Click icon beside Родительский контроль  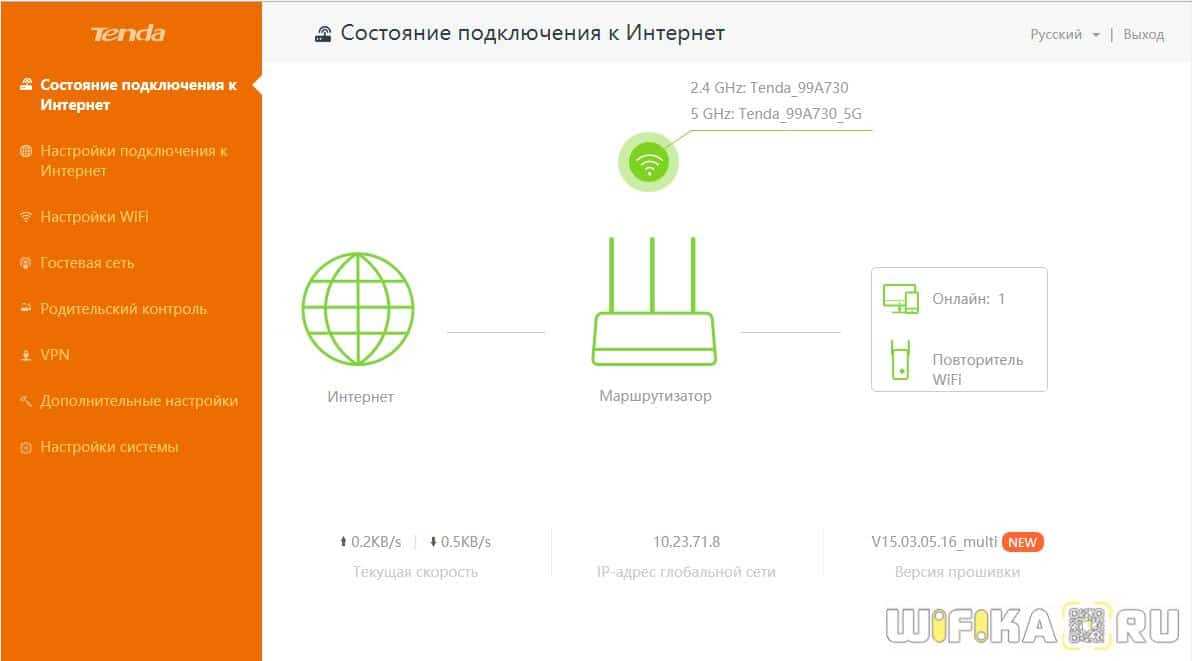(x=26, y=308)
